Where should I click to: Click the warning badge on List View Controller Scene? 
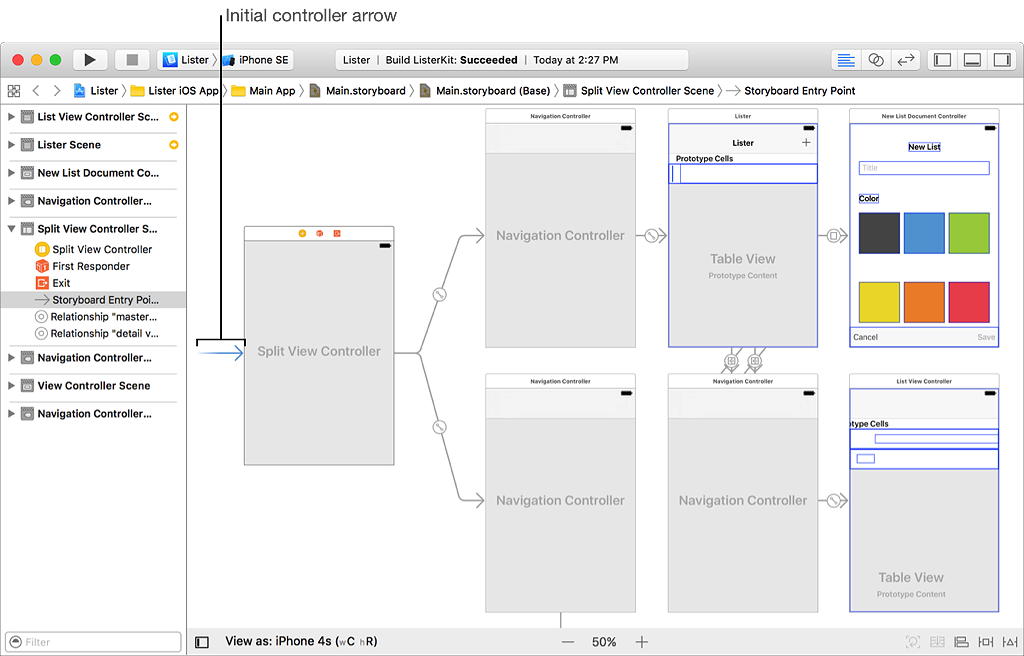click(x=174, y=117)
